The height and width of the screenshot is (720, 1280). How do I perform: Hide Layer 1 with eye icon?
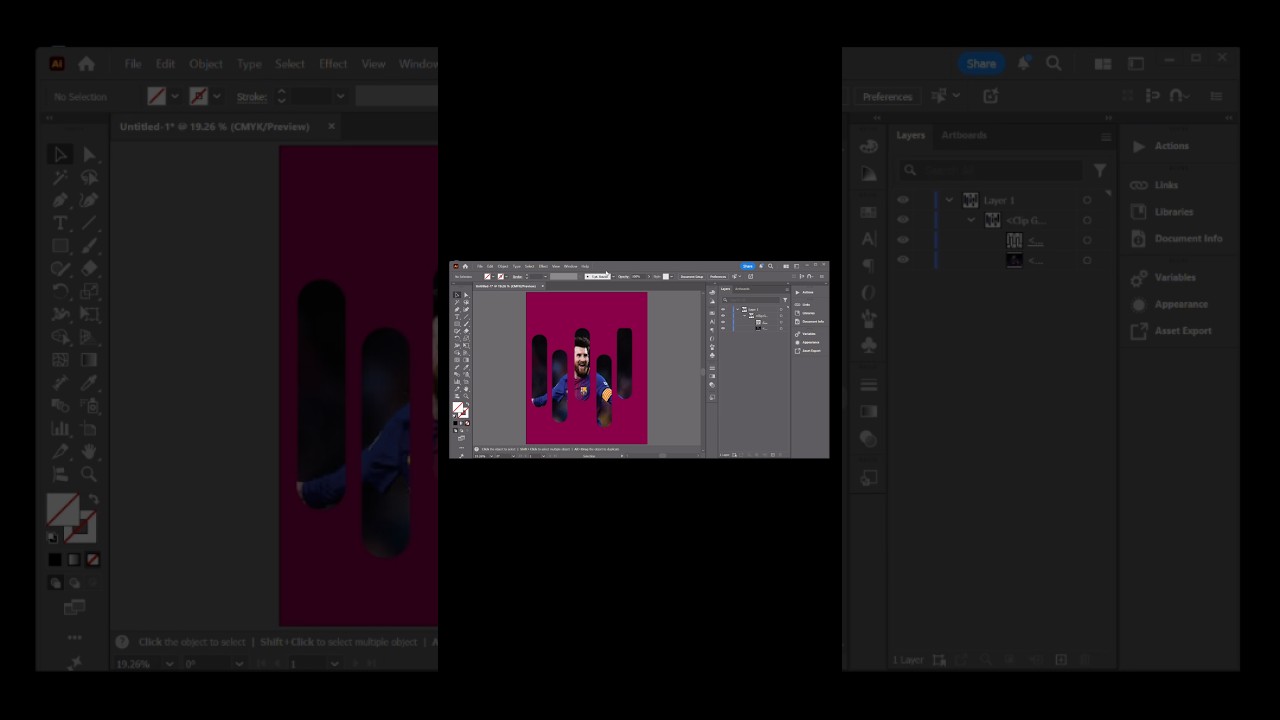point(903,200)
